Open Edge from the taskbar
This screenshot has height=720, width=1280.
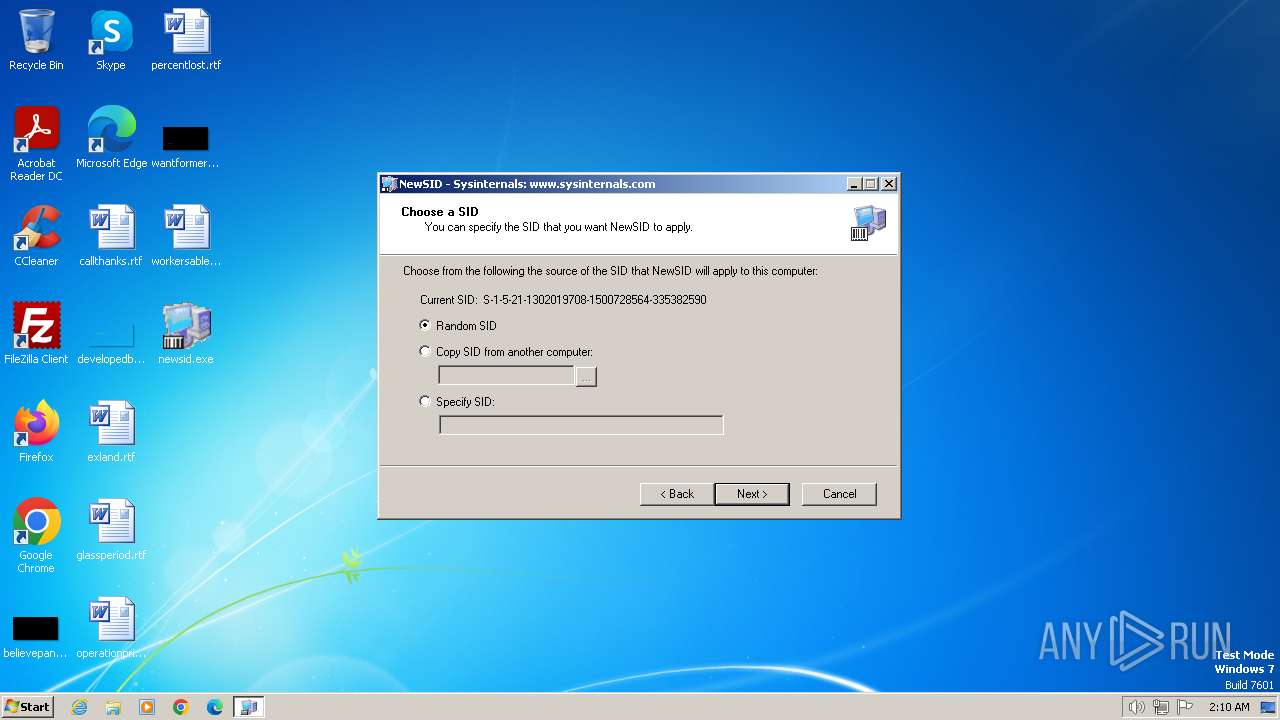(x=215, y=707)
